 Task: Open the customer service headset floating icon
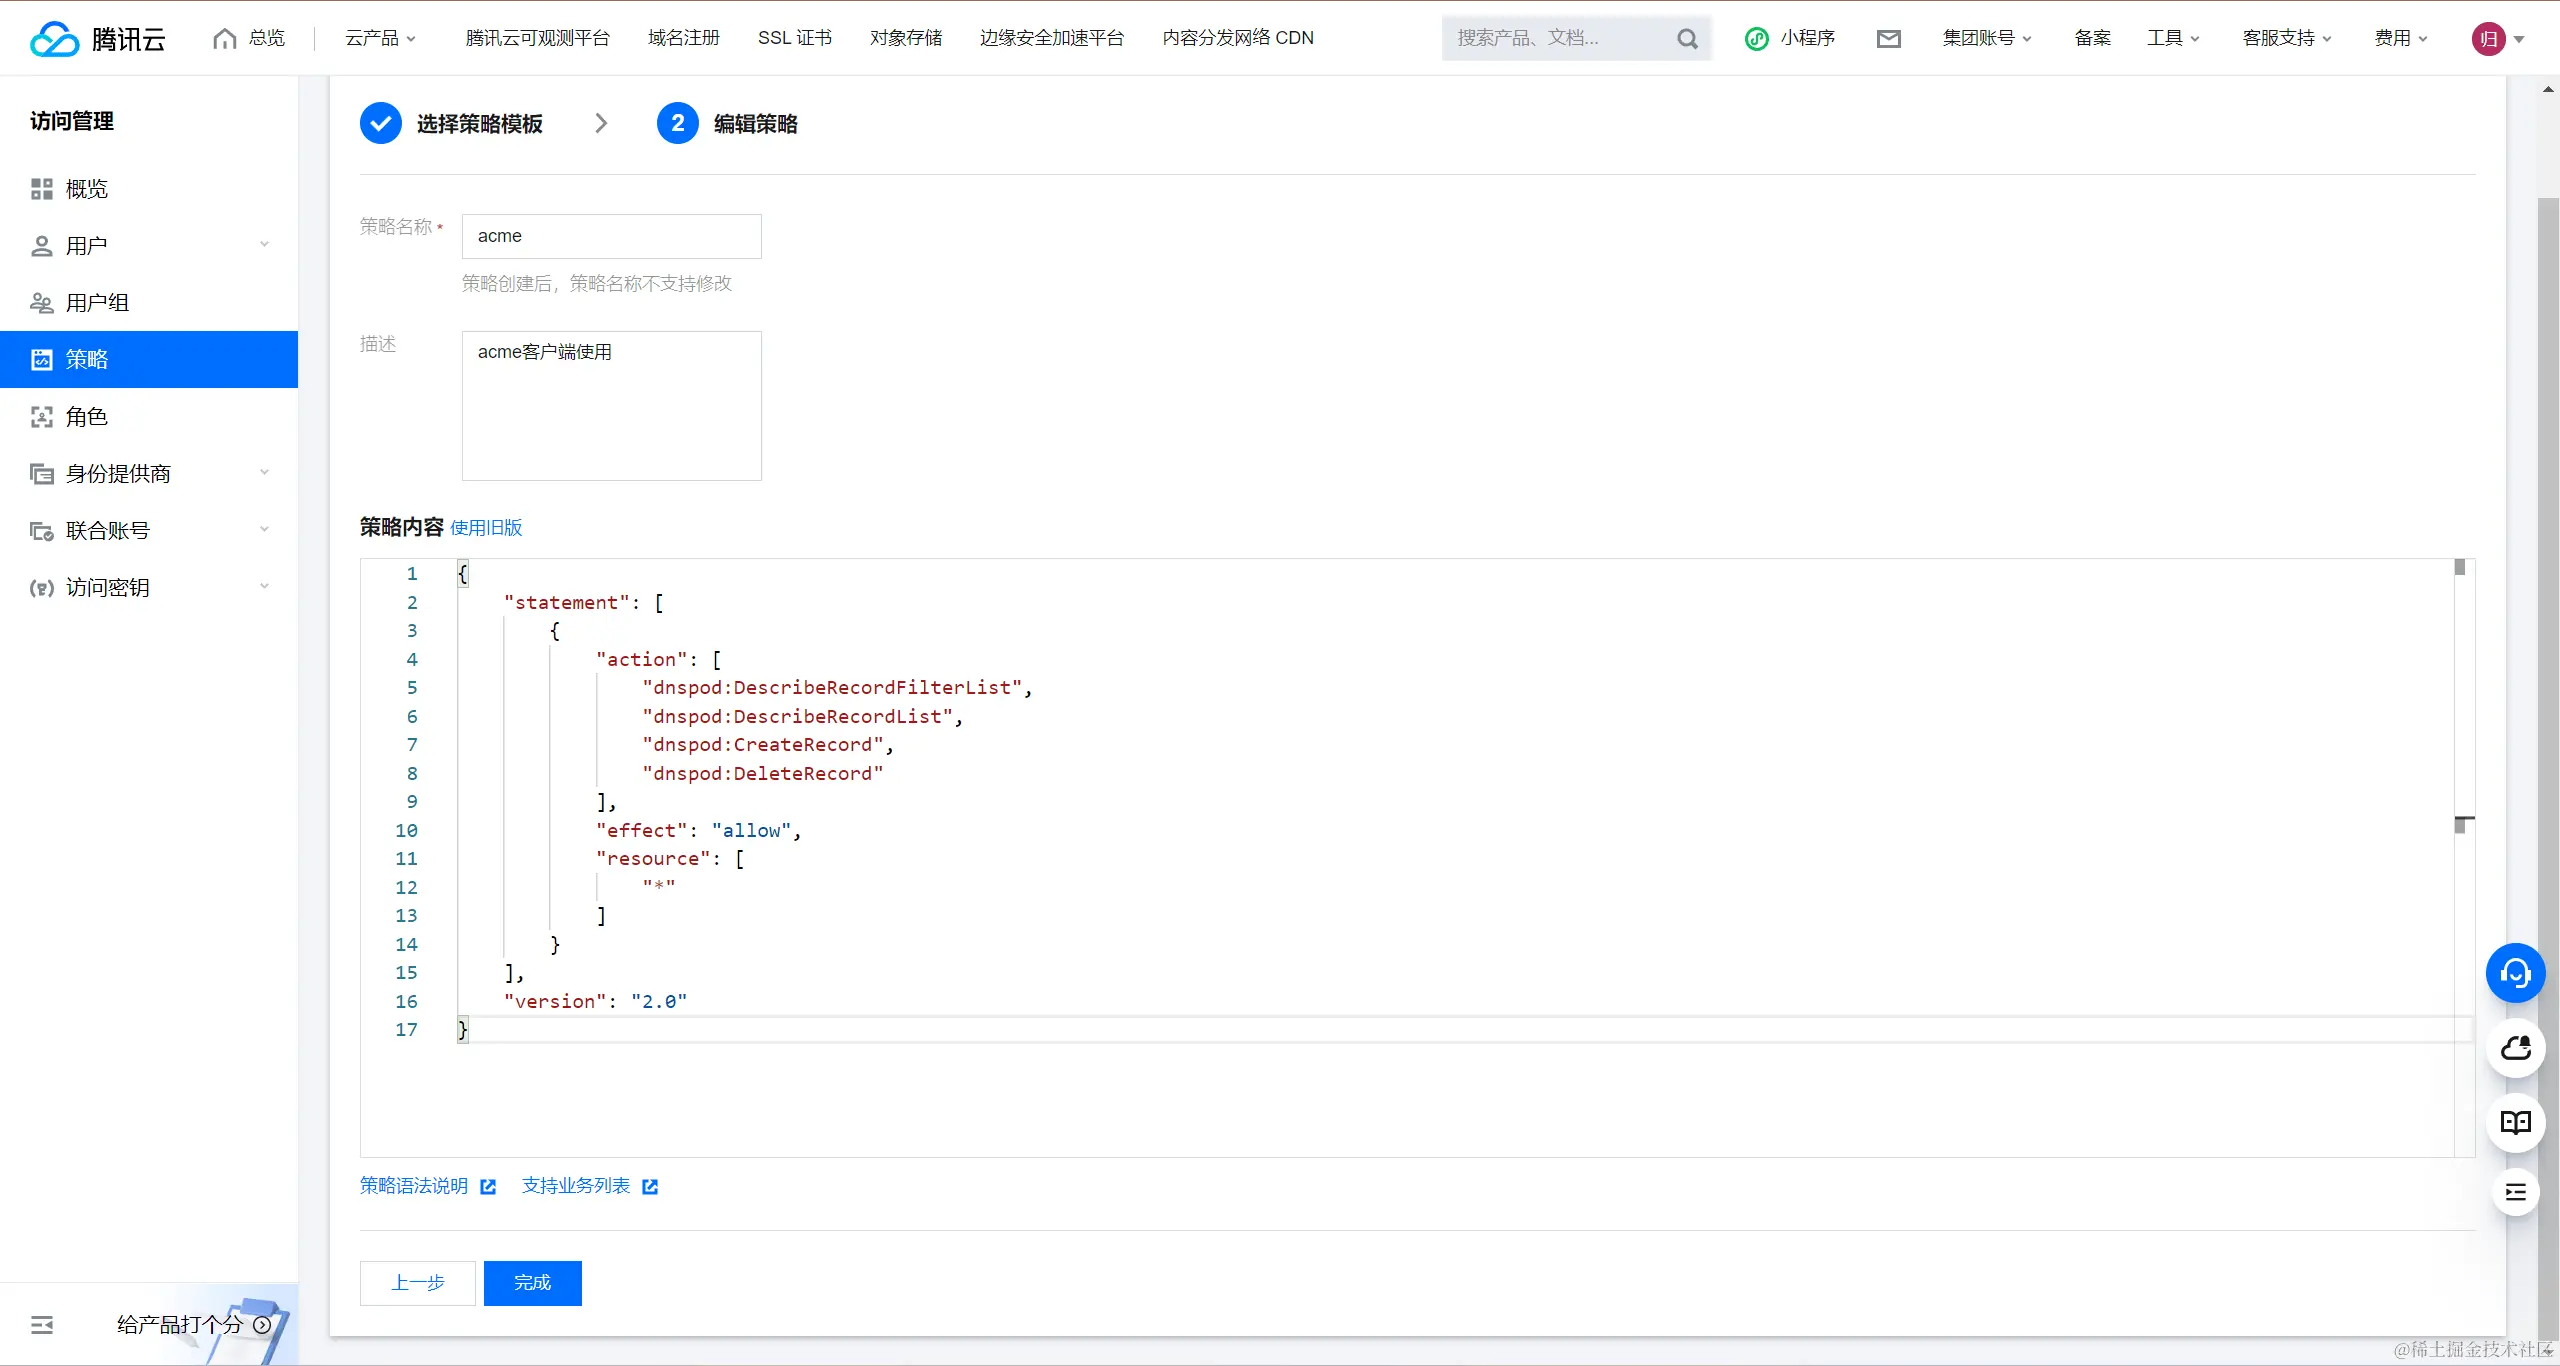click(x=2515, y=973)
